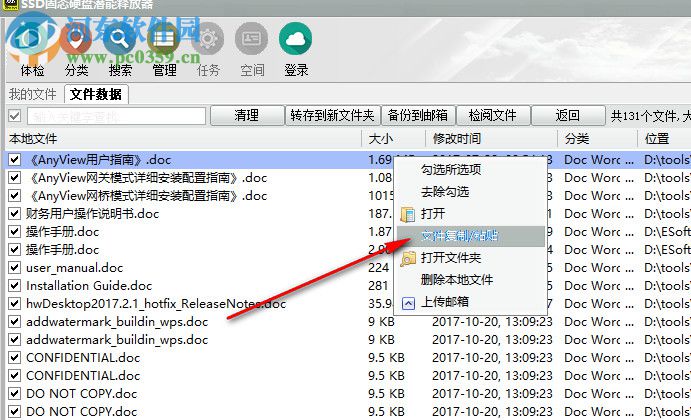This screenshot has height=420, width=691.
Task: Click the icon beside 打开 menu entry
Action: pos(408,214)
